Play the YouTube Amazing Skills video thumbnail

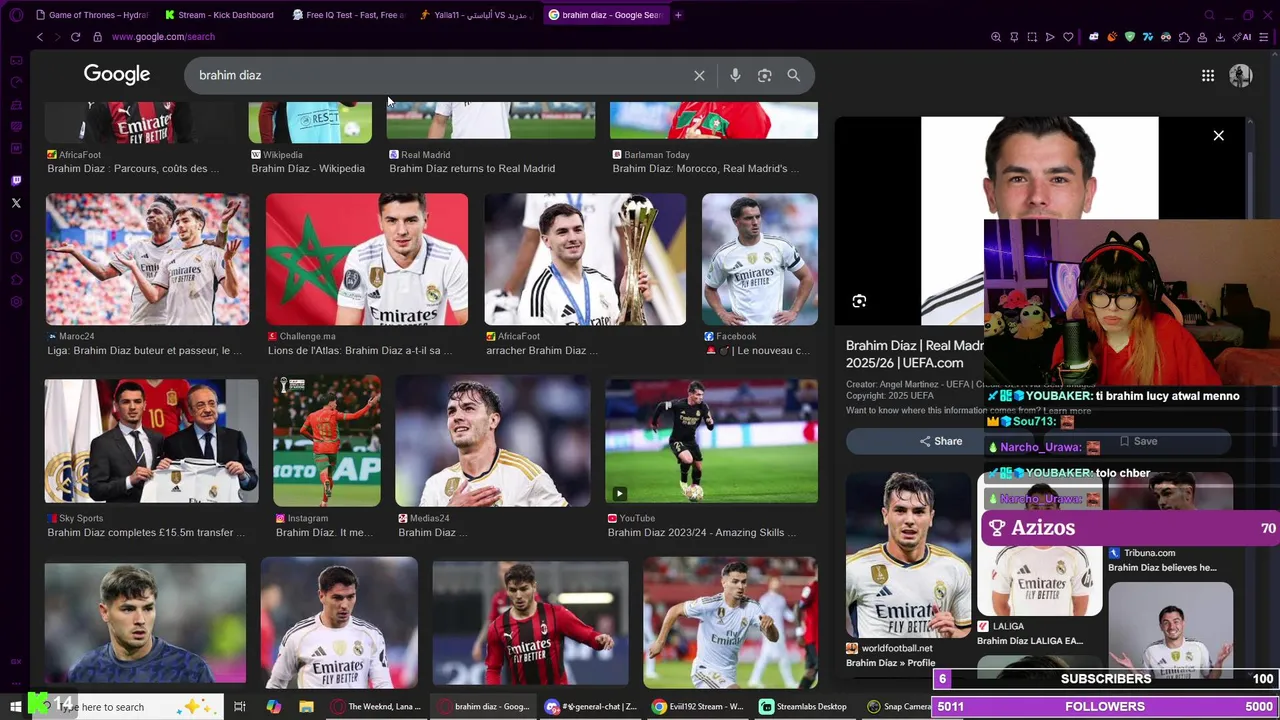[711, 441]
